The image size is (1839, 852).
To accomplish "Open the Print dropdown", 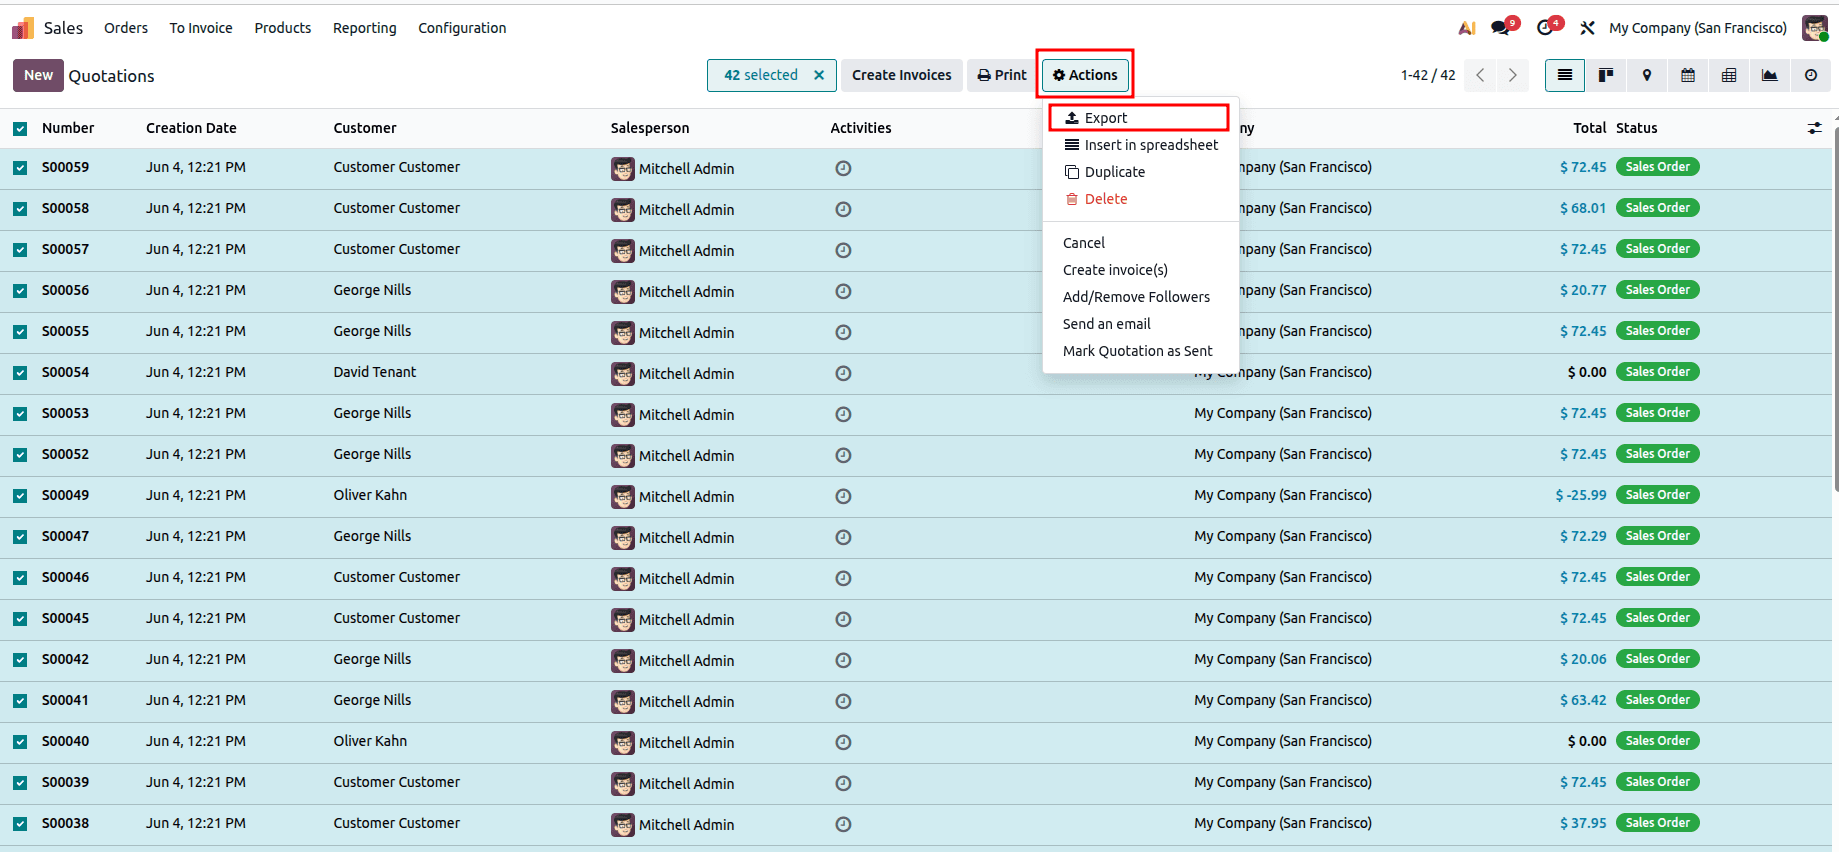I will [x=1002, y=75].
